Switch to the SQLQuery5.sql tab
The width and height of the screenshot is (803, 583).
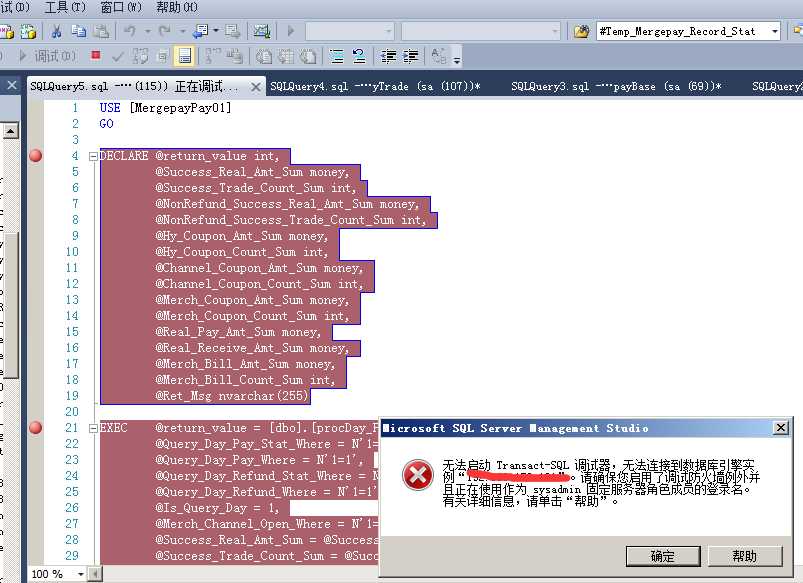(x=134, y=86)
